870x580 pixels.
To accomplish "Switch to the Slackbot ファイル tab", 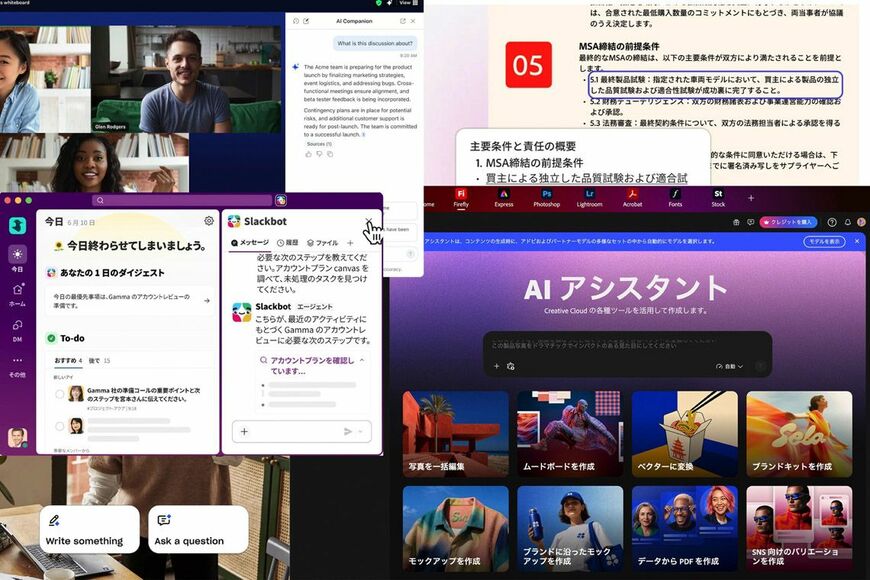I will (x=322, y=243).
